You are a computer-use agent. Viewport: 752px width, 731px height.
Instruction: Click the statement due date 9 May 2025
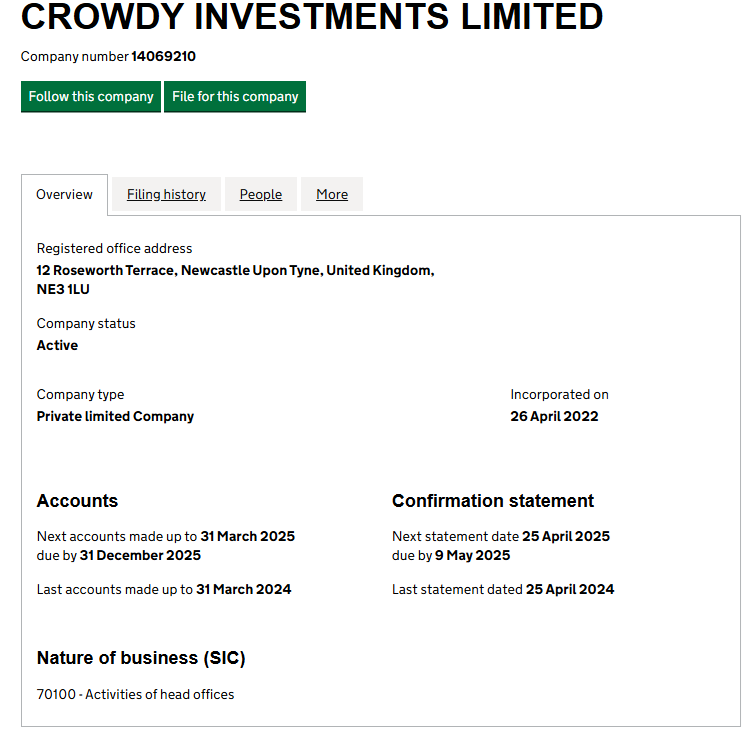tap(473, 555)
